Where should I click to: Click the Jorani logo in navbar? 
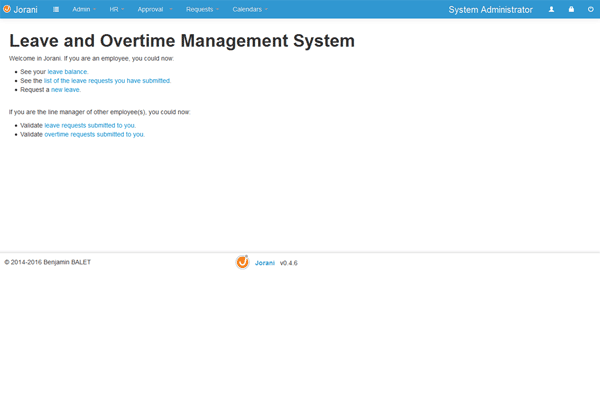point(7,9)
